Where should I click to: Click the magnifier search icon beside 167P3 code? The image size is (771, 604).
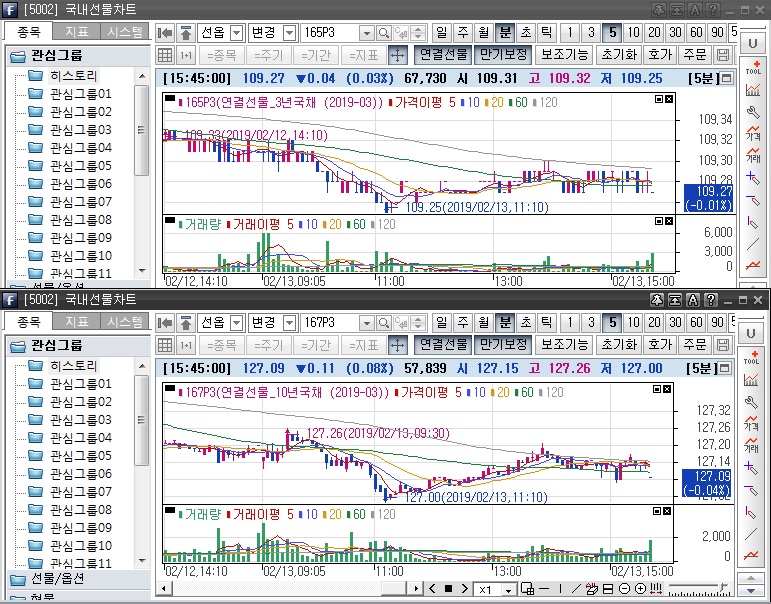click(385, 323)
